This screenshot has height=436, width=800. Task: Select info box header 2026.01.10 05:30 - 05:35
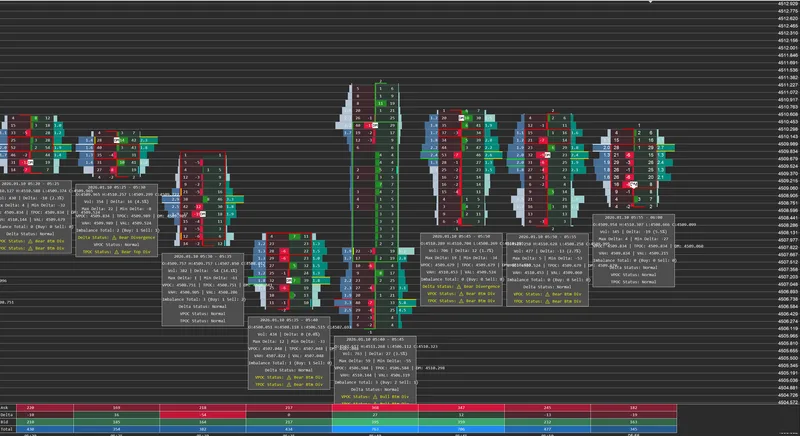[x=203, y=257]
